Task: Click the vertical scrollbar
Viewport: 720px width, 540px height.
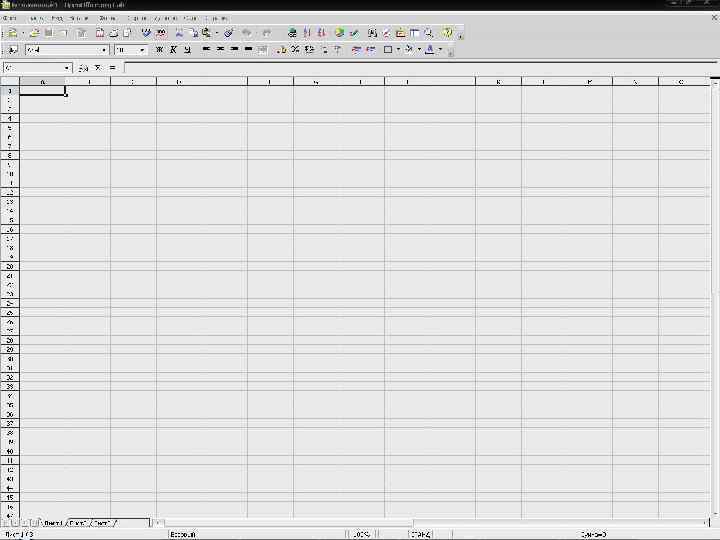Action: point(714,298)
